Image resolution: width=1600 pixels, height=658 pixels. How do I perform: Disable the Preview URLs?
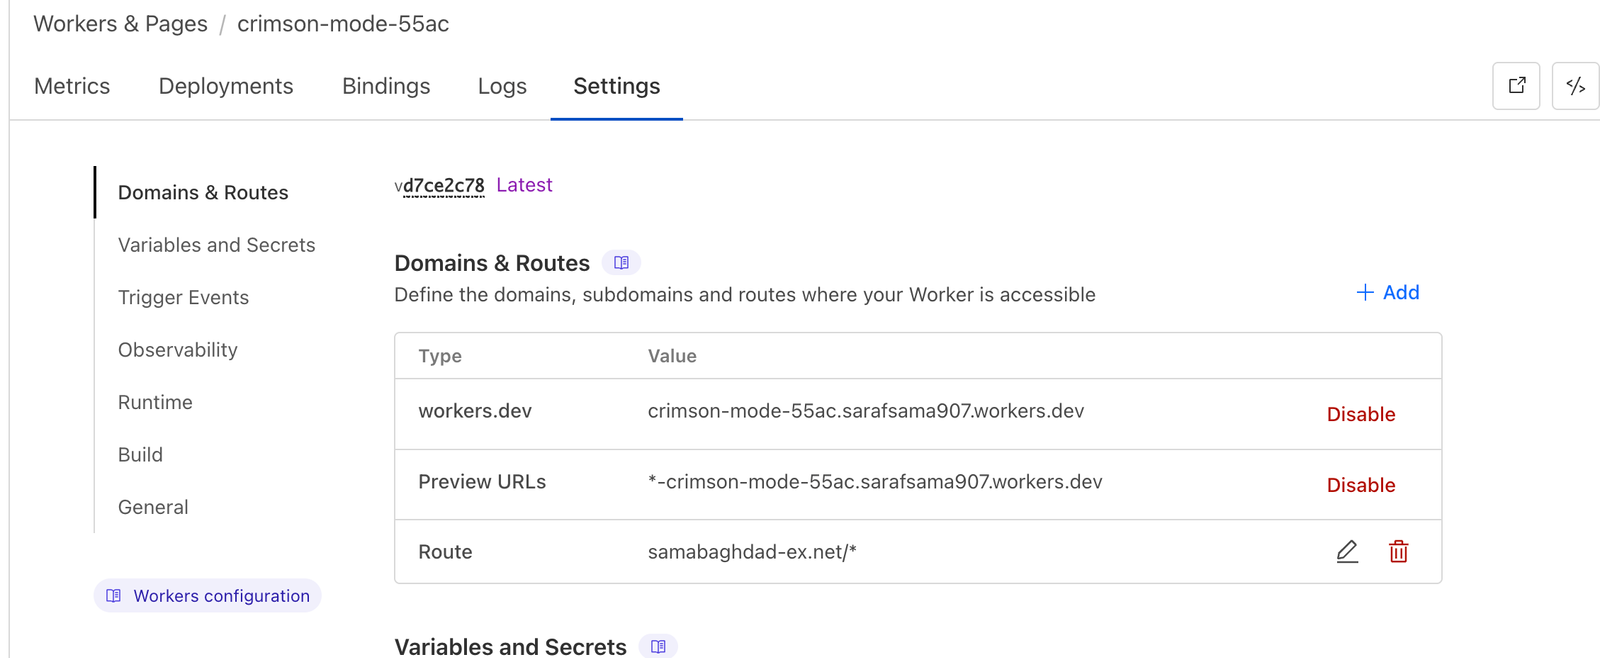pyautogui.click(x=1360, y=486)
